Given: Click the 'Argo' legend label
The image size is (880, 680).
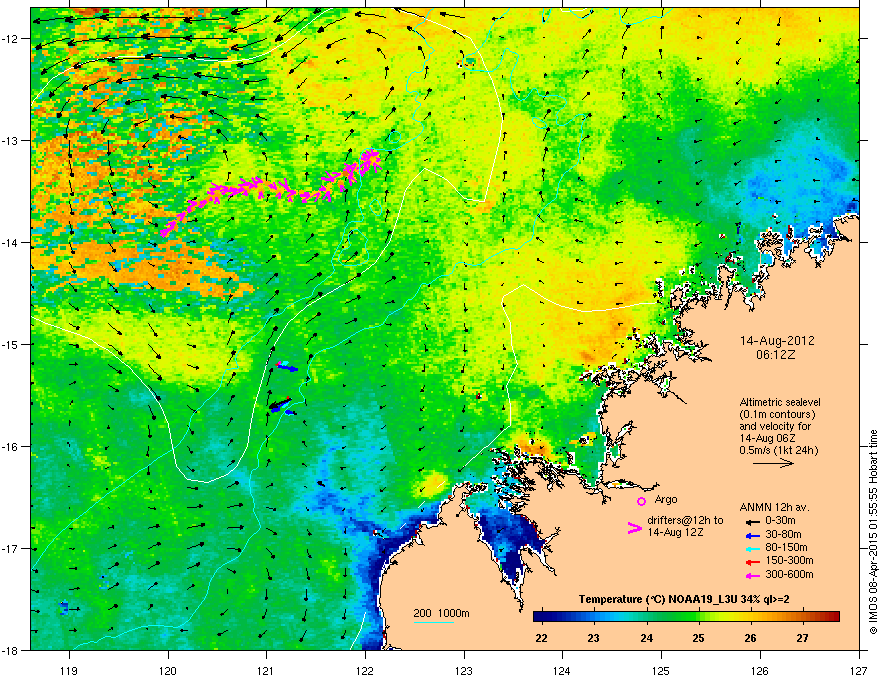Looking at the screenshot, I should (x=666, y=499).
